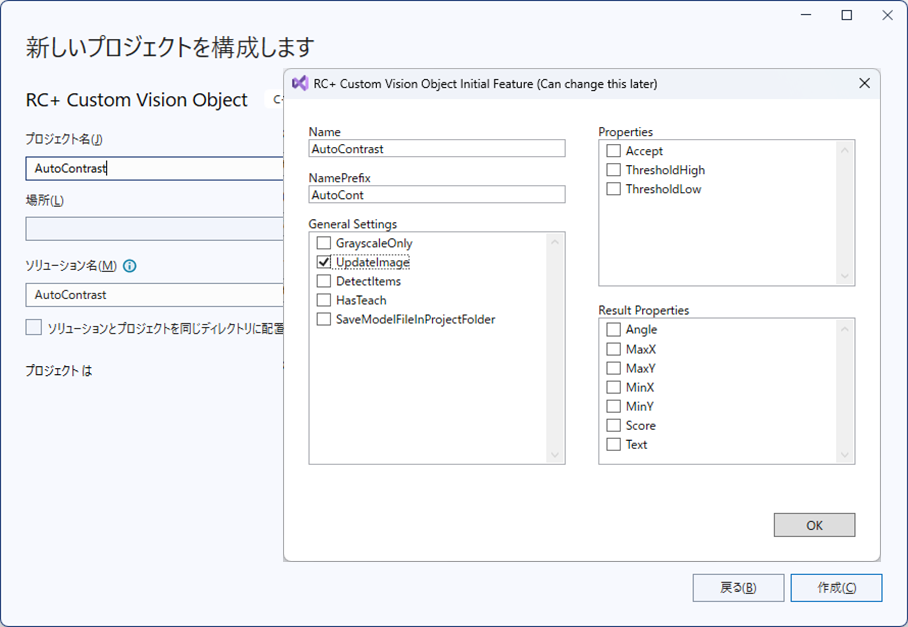Click the info icon beside solution name
908x627 pixels.
click(130, 266)
